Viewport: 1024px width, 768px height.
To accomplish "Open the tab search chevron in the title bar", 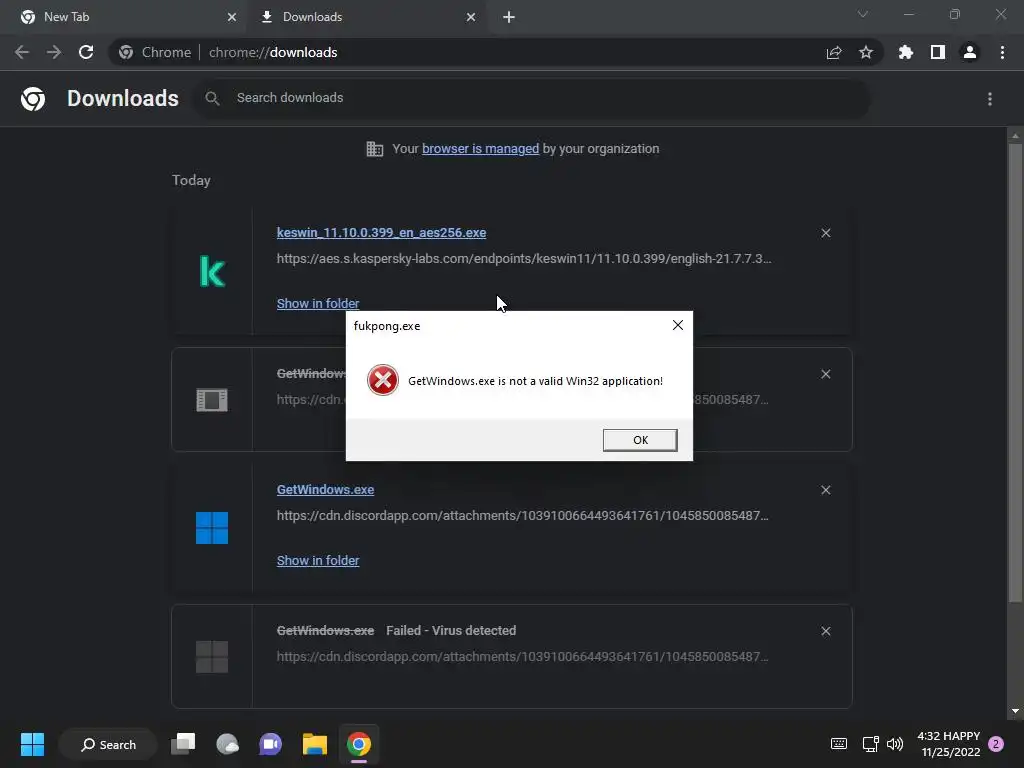I will pos(863,14).
